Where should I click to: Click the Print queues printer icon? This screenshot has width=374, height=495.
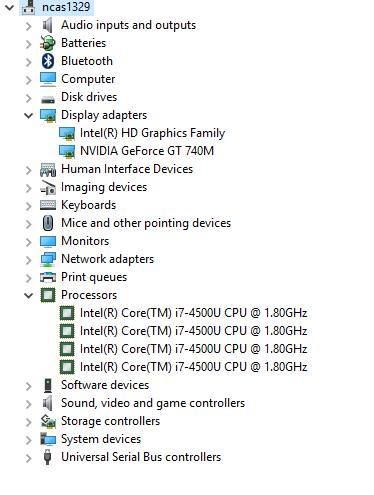48,277
